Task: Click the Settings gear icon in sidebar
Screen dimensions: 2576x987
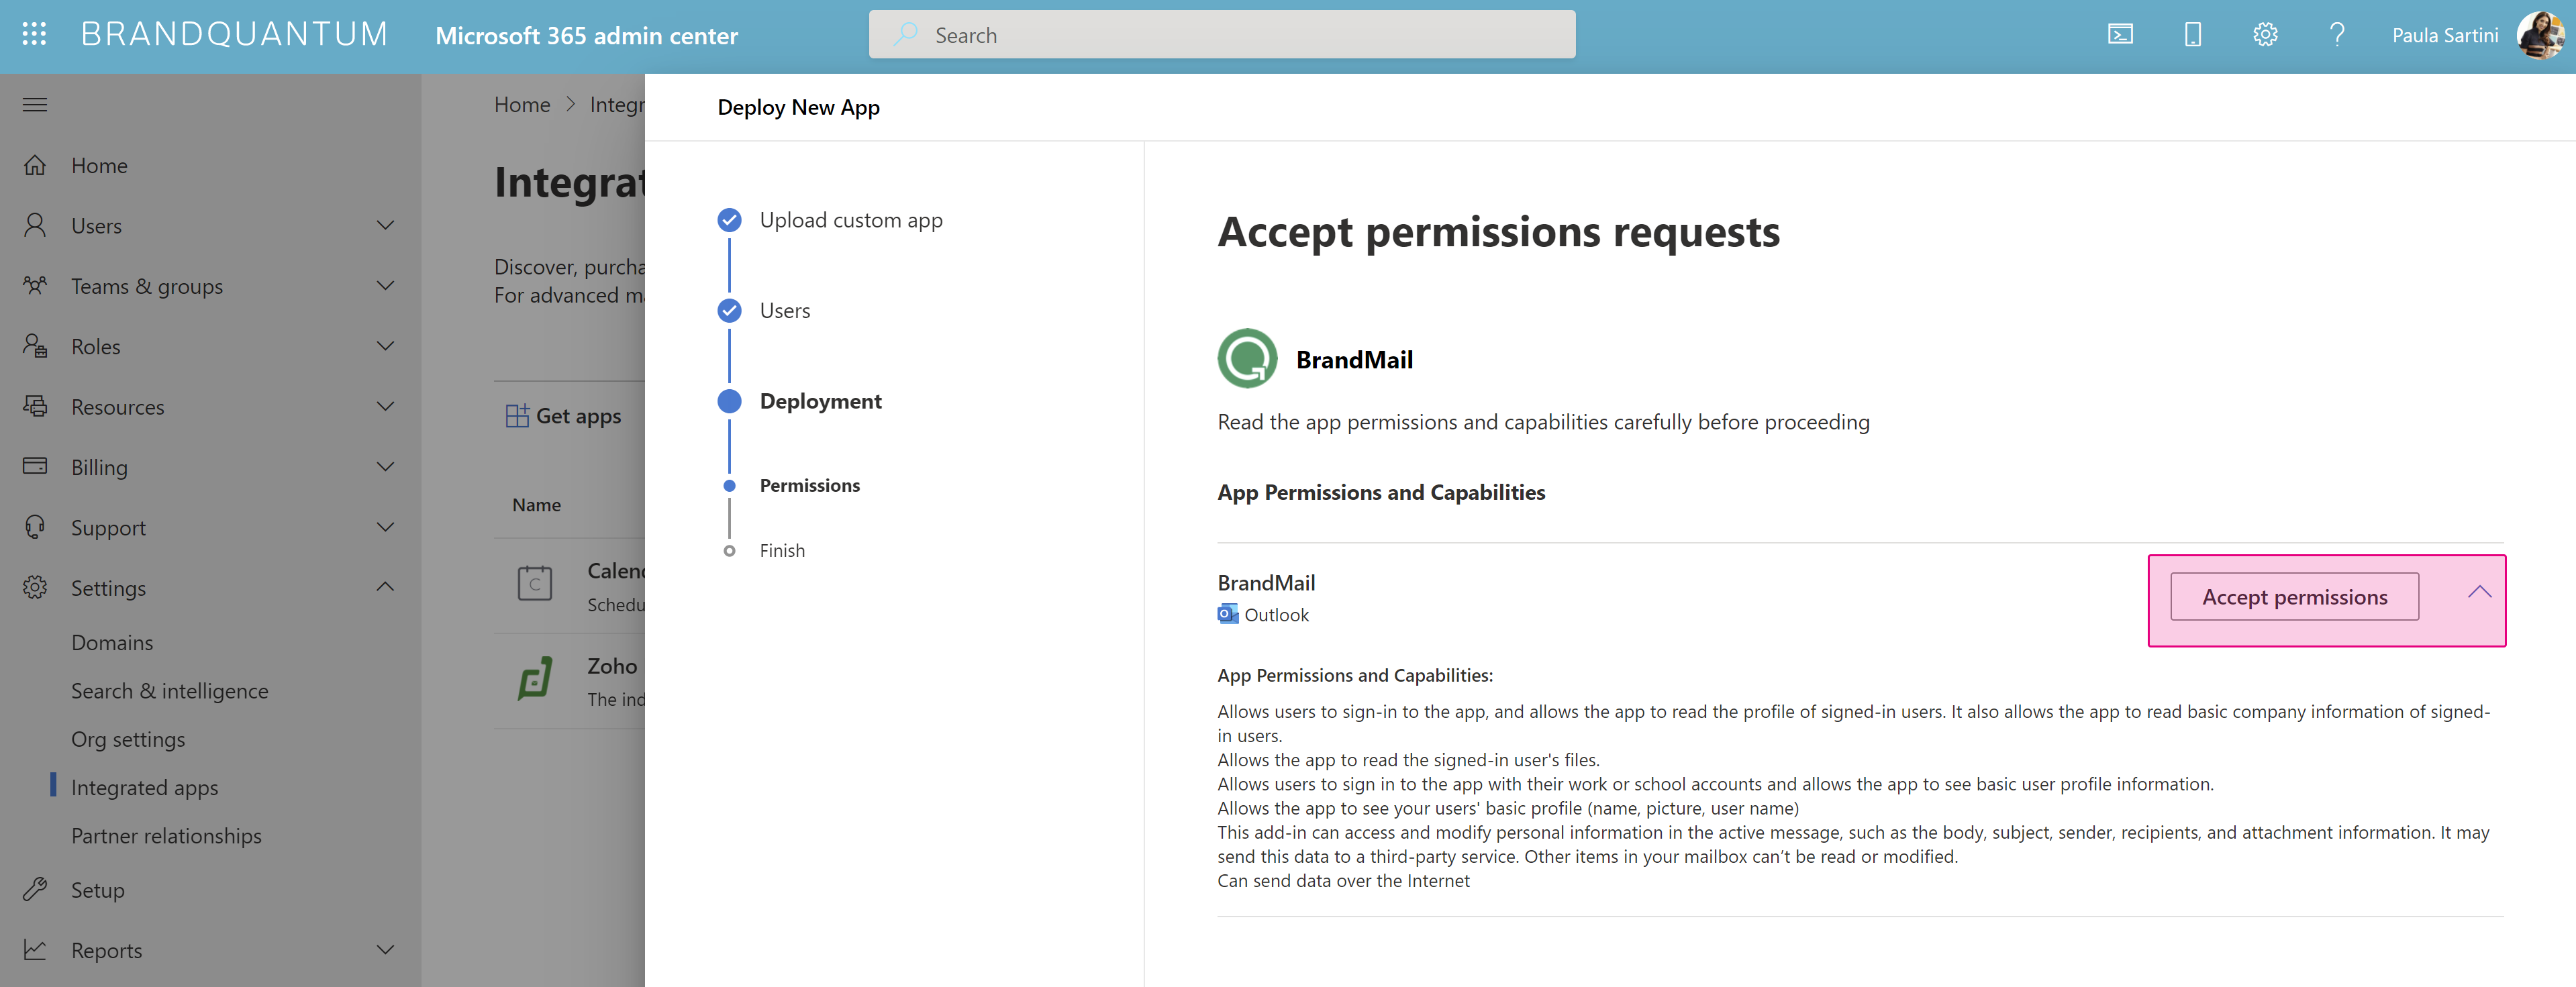Action: coord(35,587)
